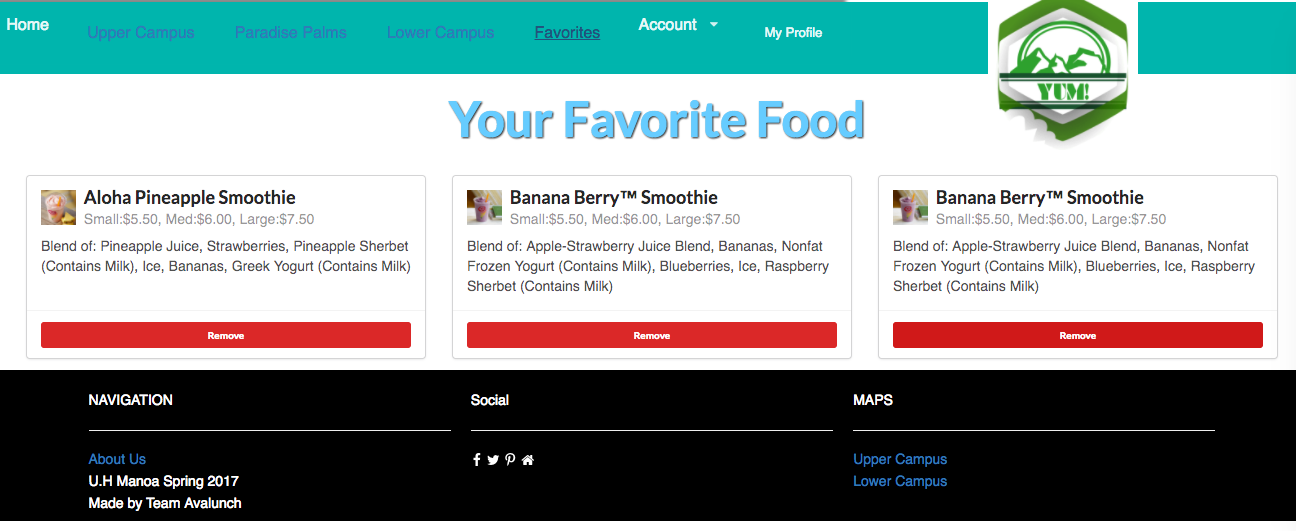The height and width of the screenshot is (531, 1296).
Task: Open the Twitter social icon
Action: pos(493,460)
